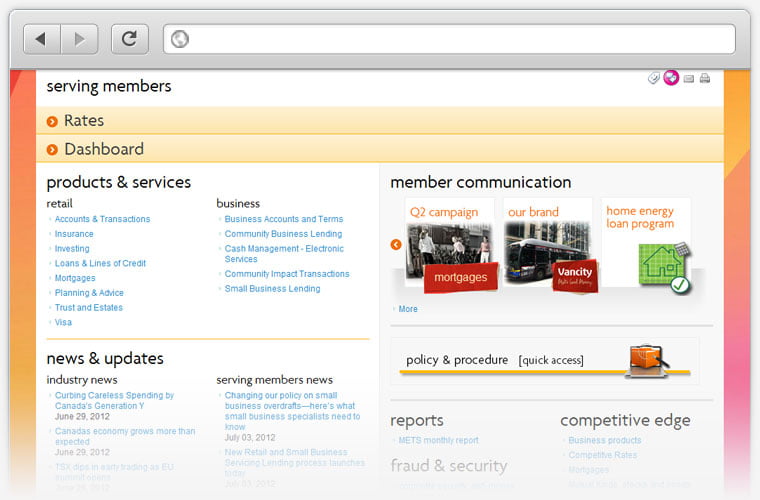This screenshot has width=760, height=500.
Task: Click More under member communication
Action: 408,309
